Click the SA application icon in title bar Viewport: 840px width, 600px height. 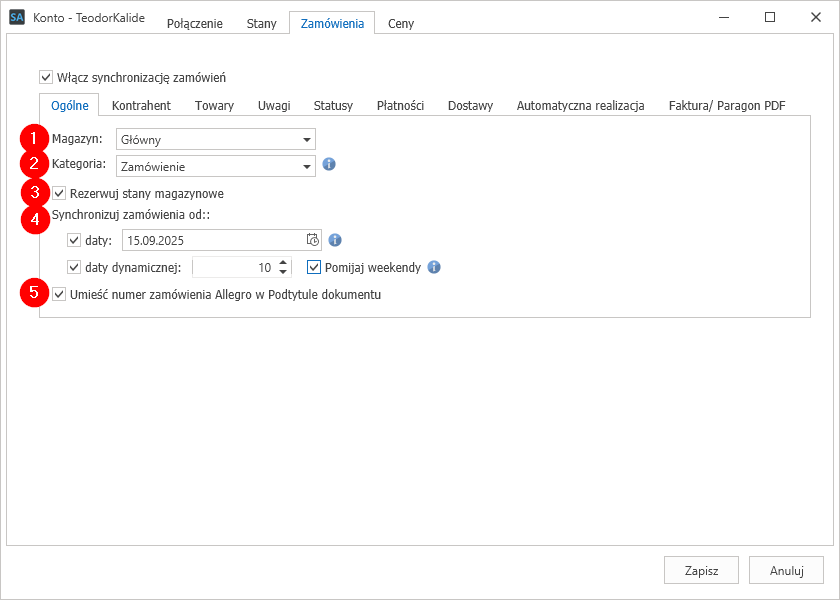coord(17,17)
